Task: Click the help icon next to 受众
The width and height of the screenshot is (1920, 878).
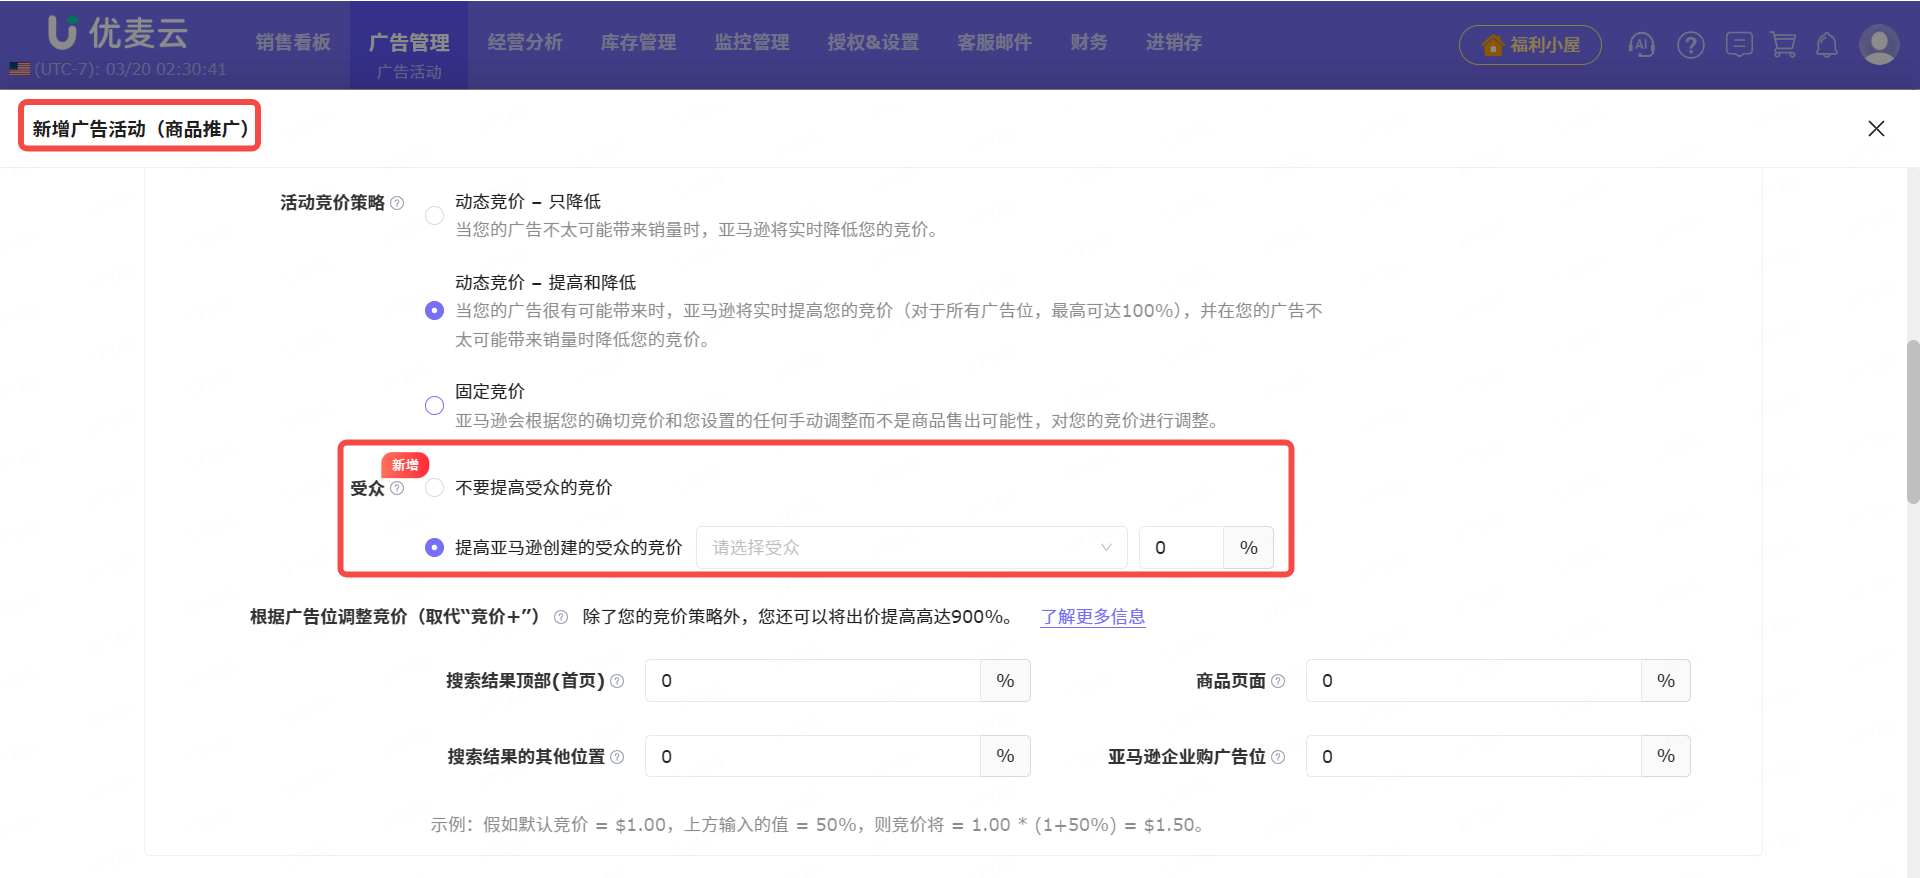Action: (x=397, y=488)
